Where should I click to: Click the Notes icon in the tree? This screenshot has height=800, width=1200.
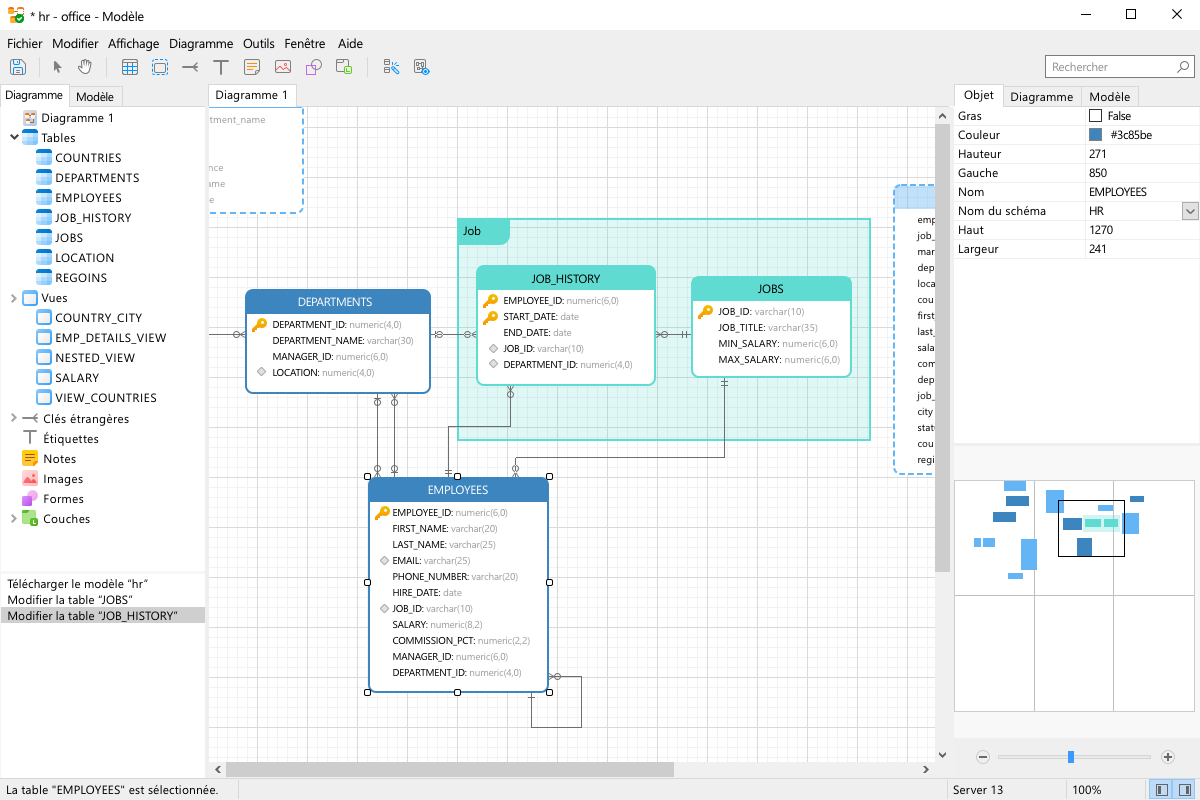[30, 458]
